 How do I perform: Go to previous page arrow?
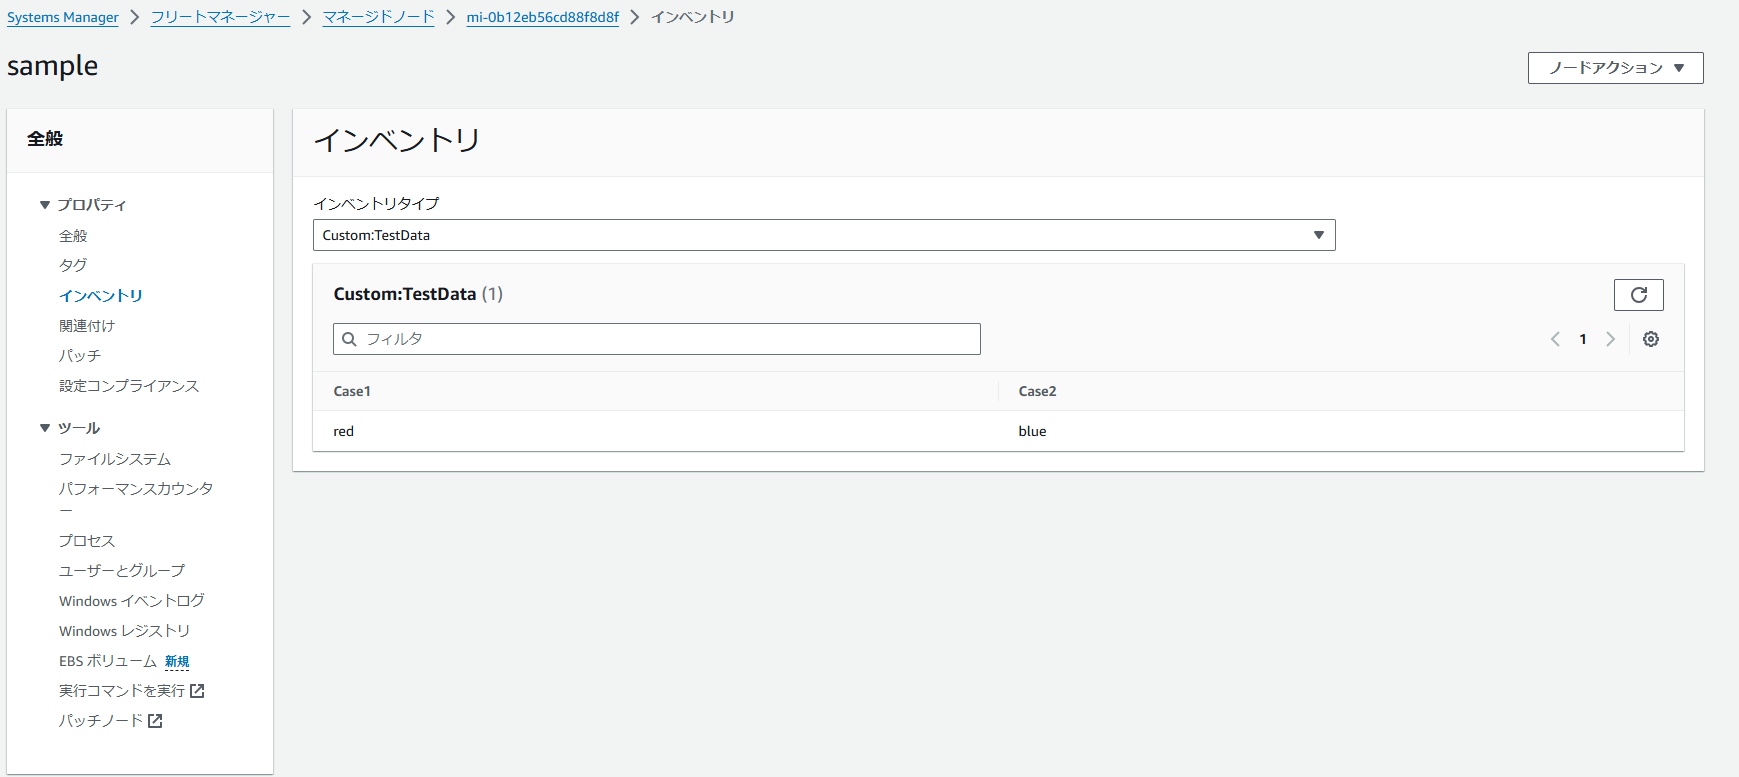click(x=1555, y=339)
